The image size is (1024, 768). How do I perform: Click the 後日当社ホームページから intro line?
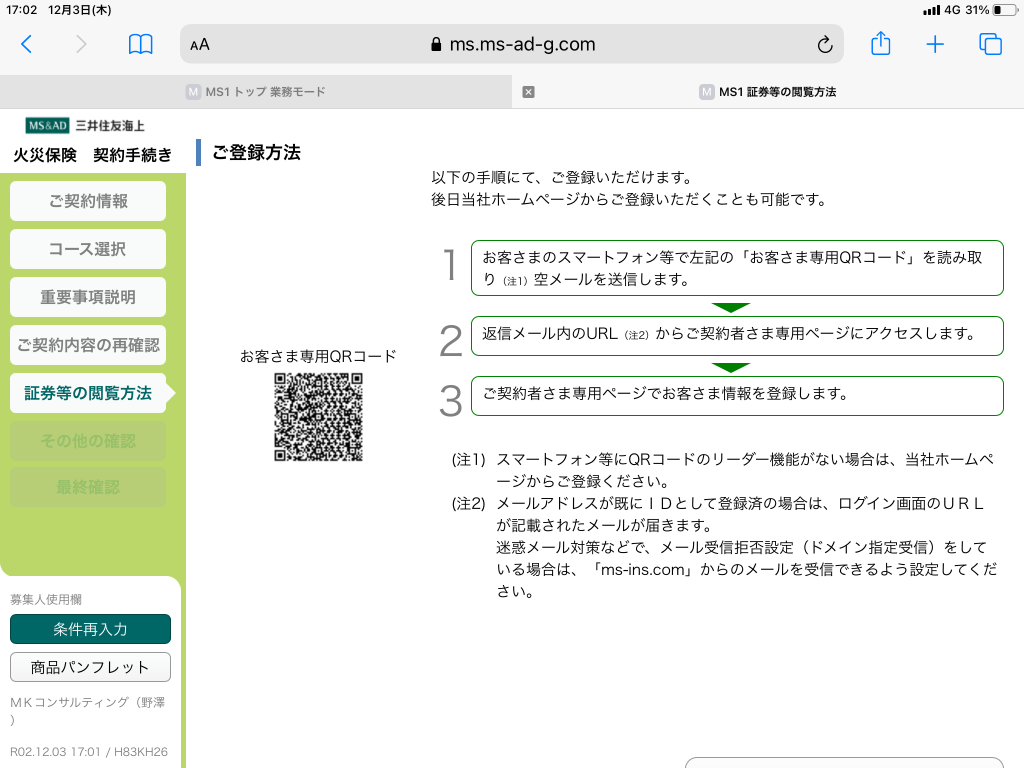tap(629, 199)
